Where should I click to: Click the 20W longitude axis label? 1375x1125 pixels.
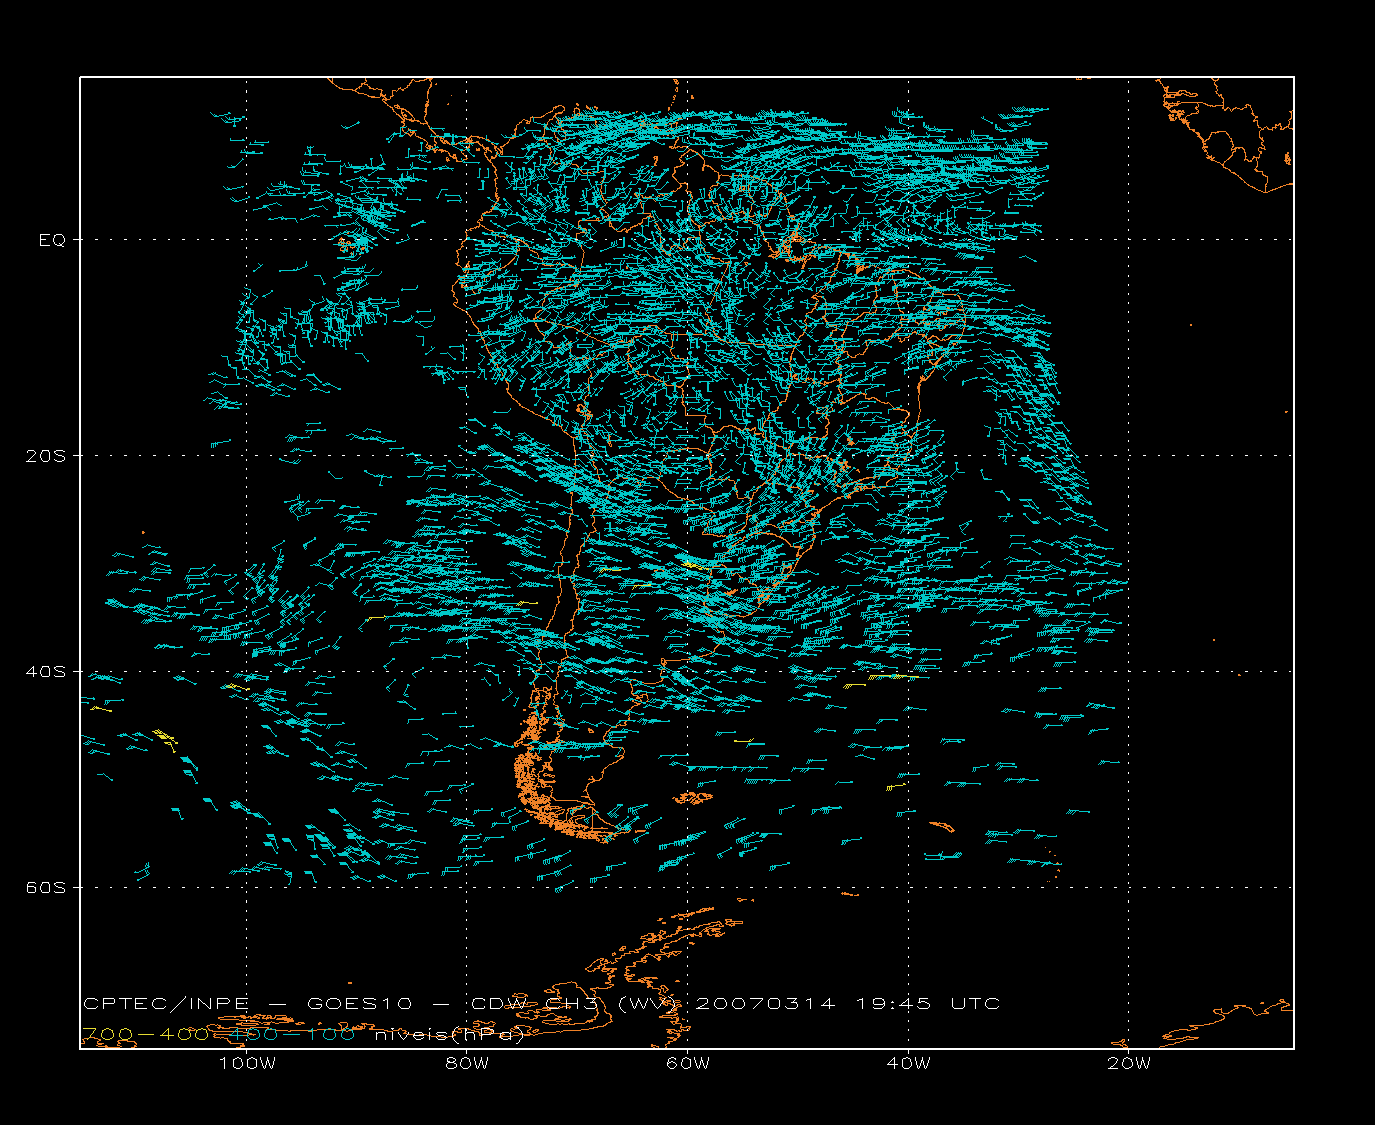1129,1063
